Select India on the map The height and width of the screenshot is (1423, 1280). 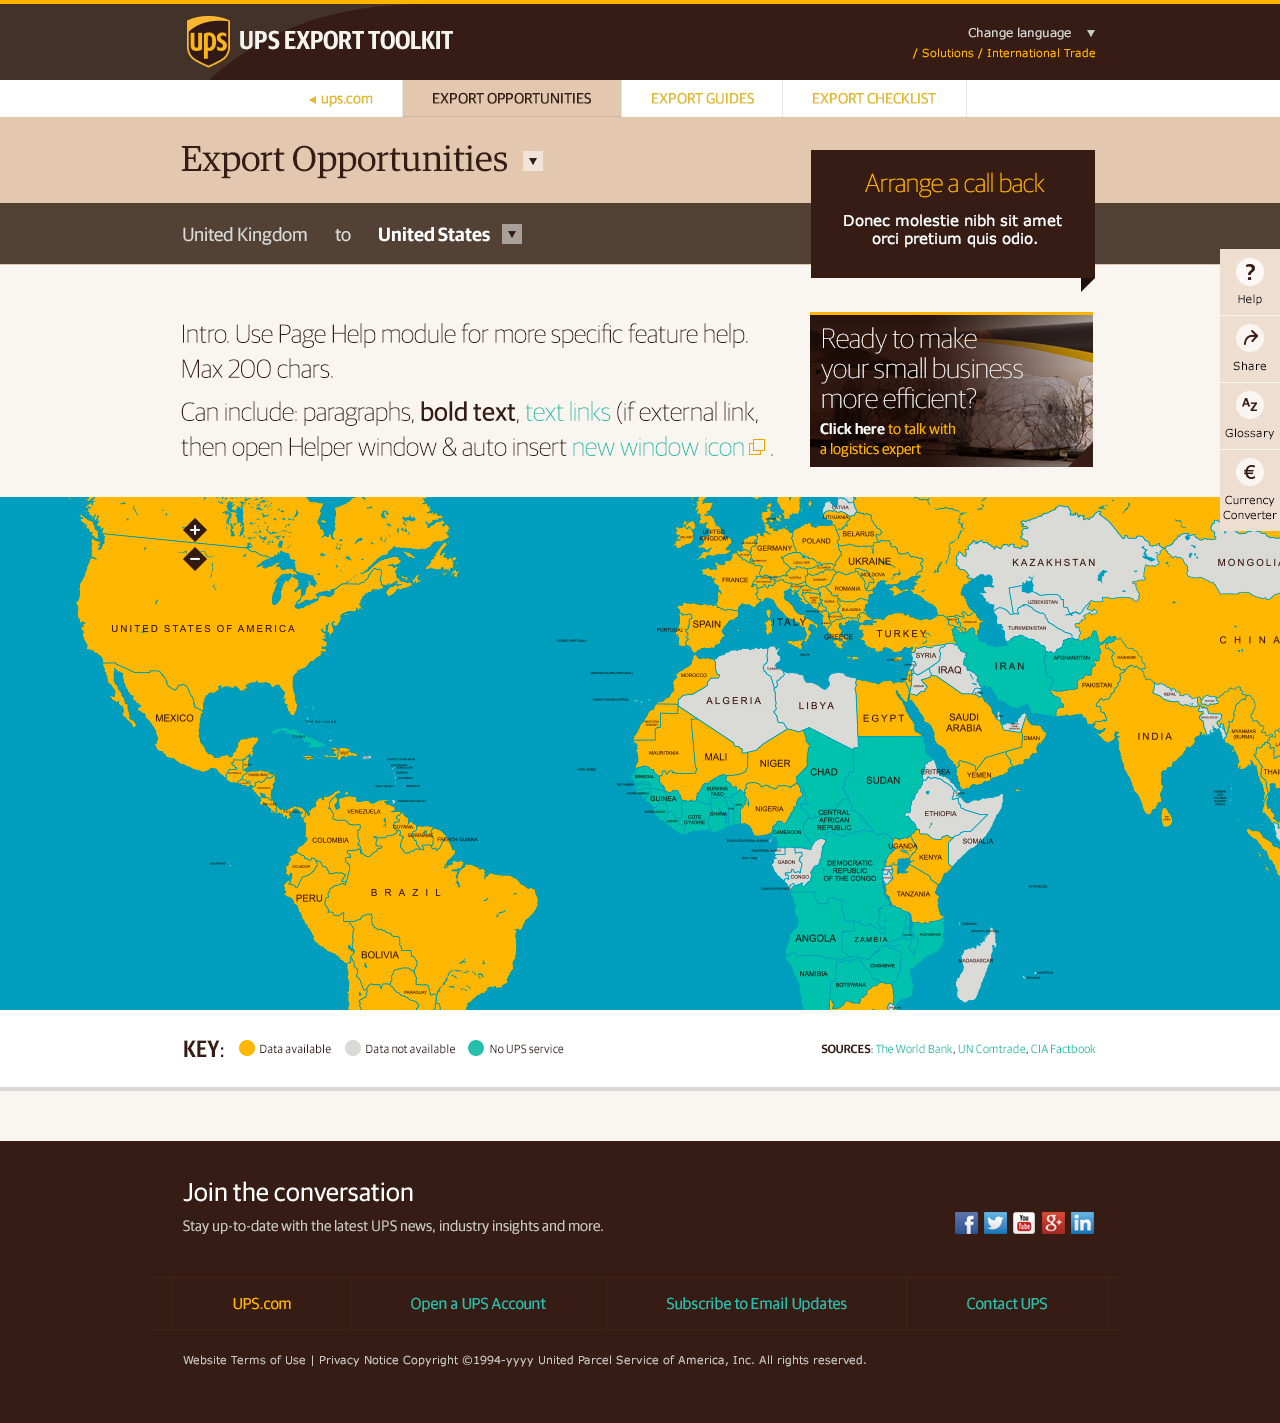(1155, 736)
